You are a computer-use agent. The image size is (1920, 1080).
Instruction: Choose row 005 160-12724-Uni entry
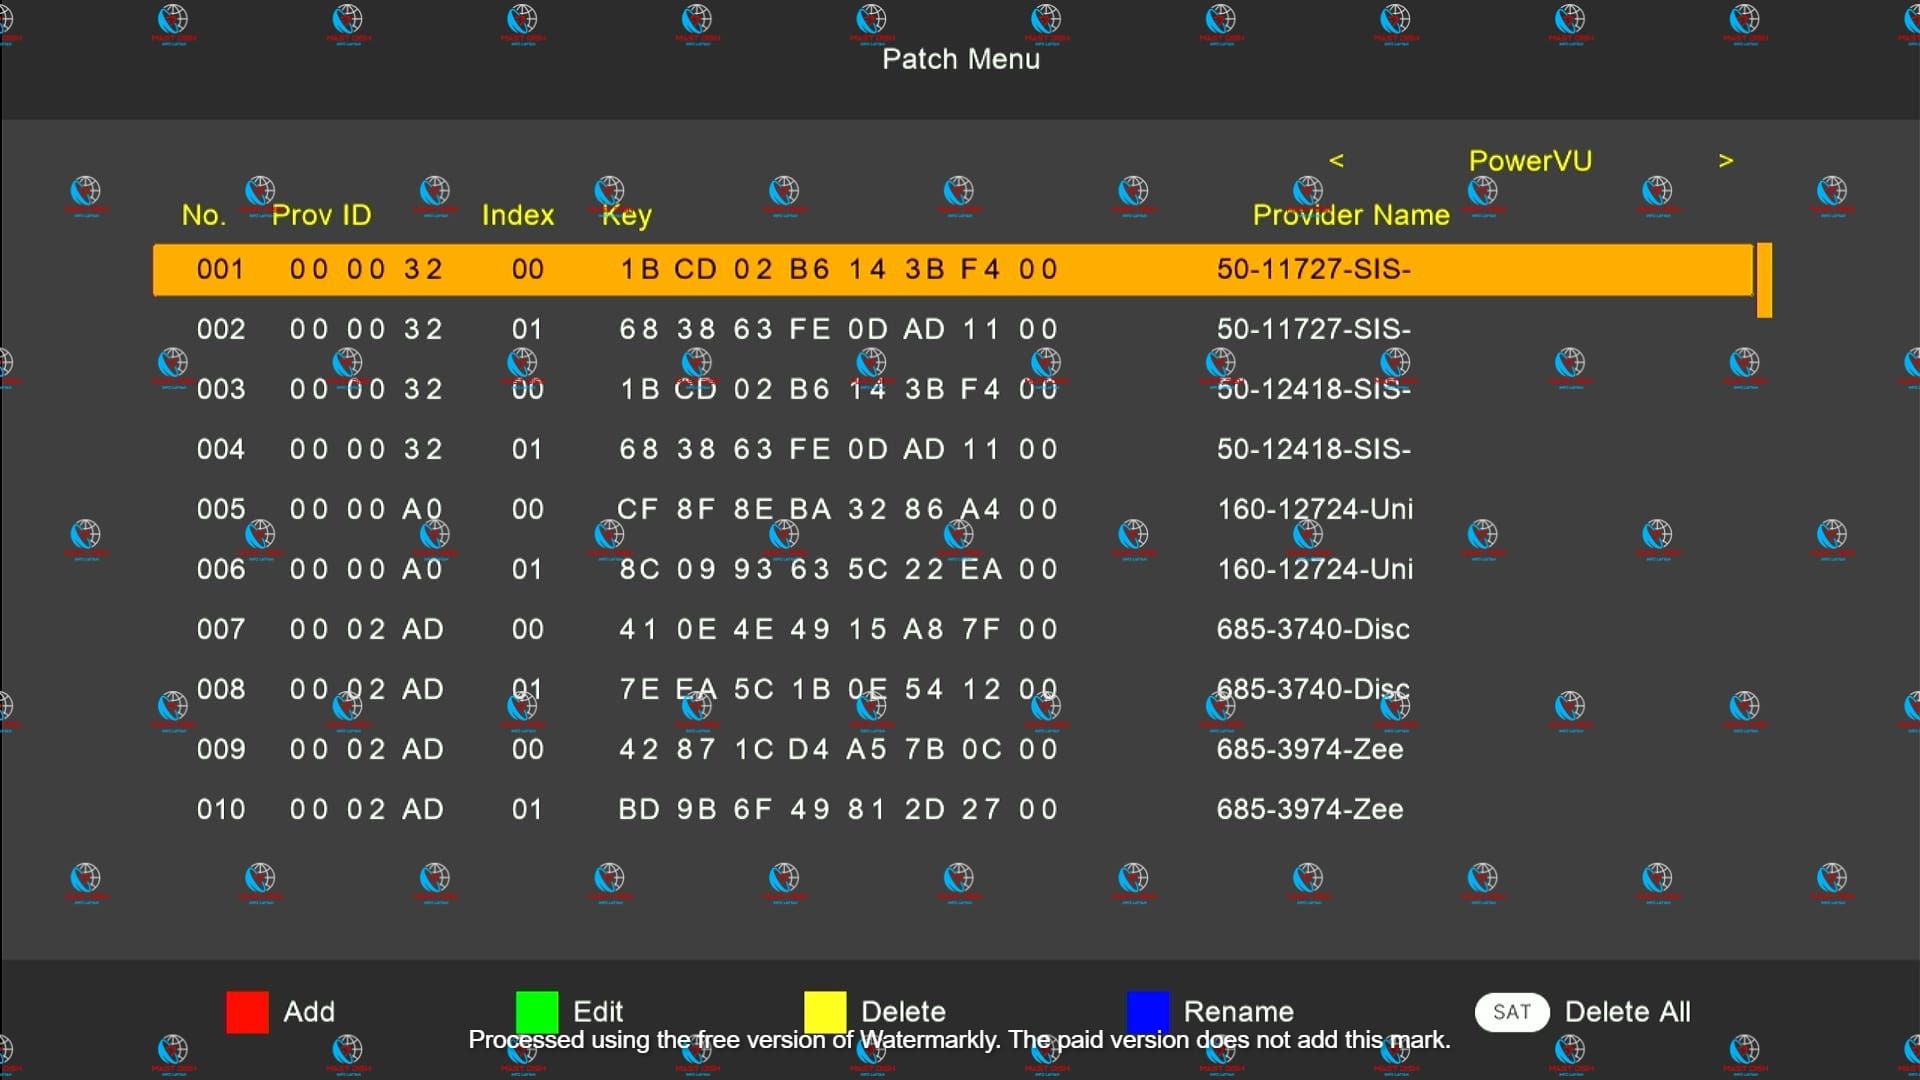(x=950, y=510)
